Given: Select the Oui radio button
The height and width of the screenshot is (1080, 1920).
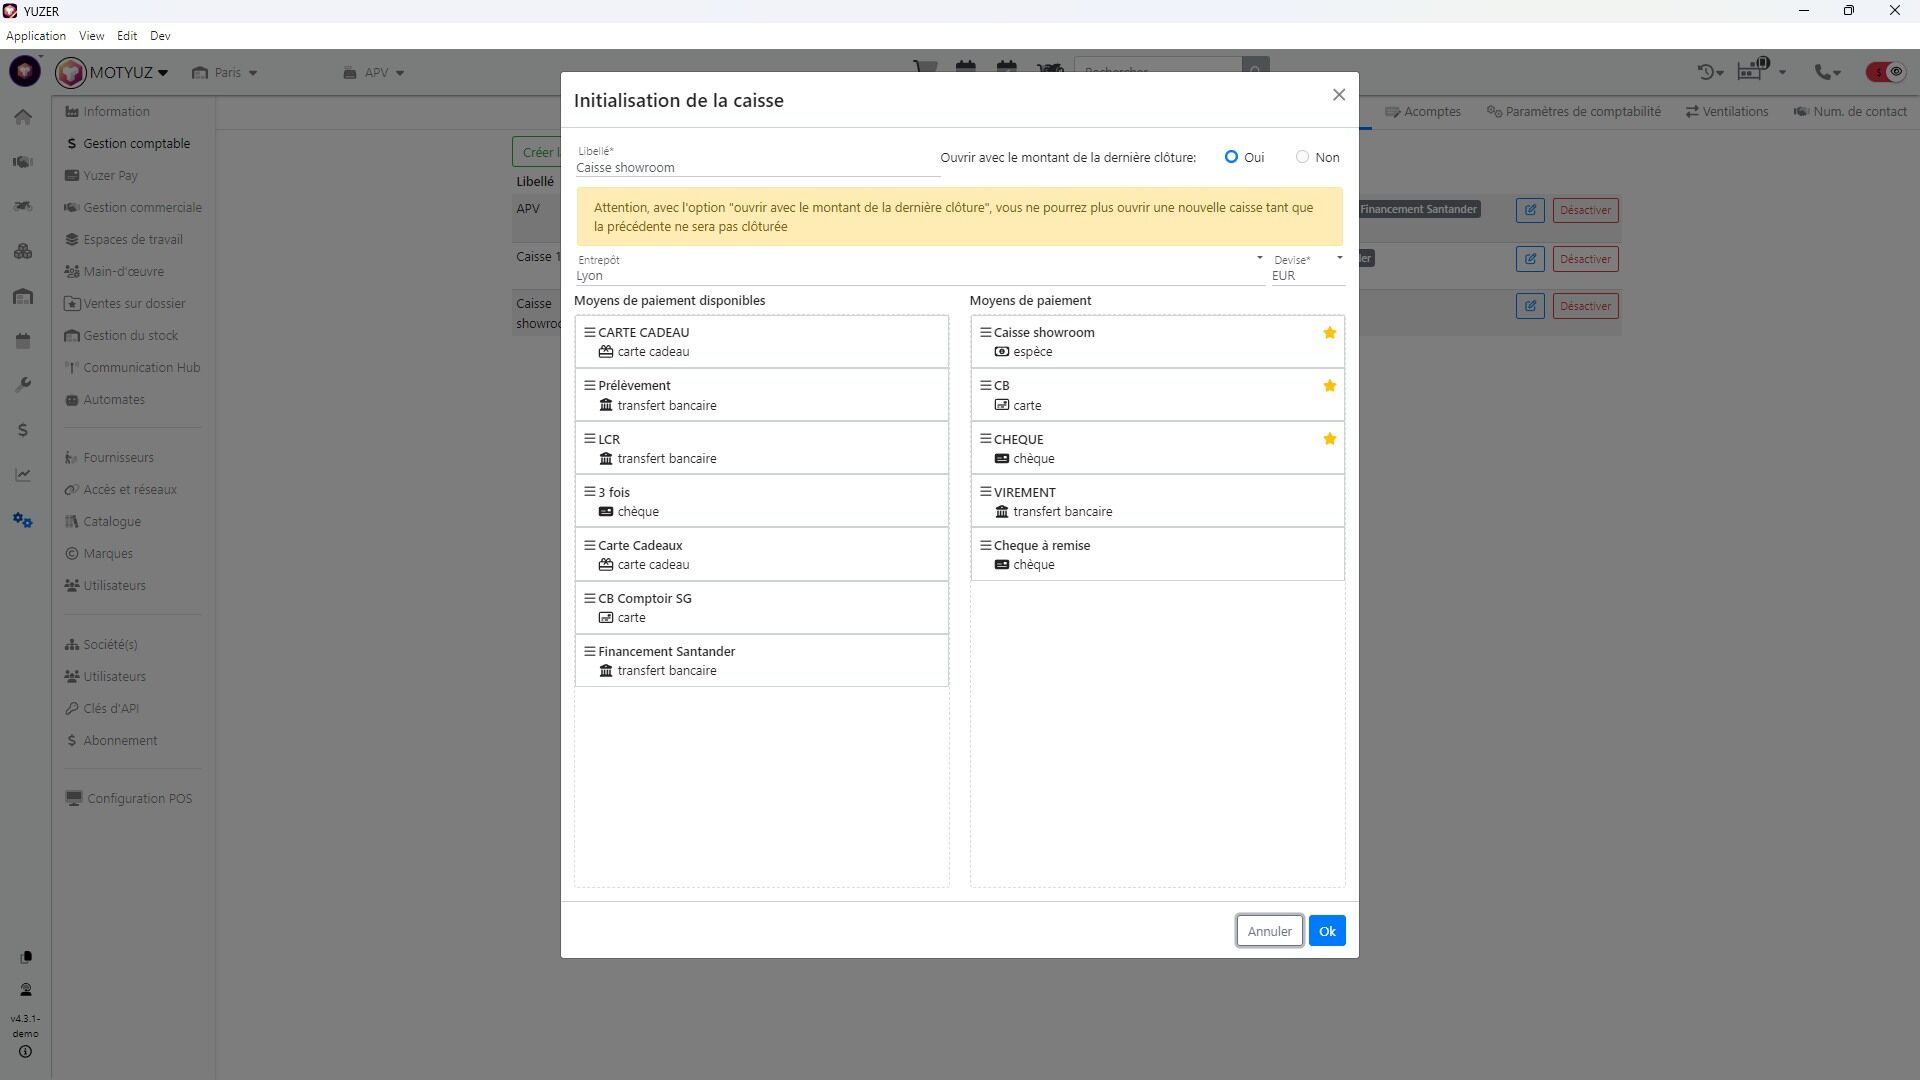Looking at the screenshot, I should tap(1231, 157).
